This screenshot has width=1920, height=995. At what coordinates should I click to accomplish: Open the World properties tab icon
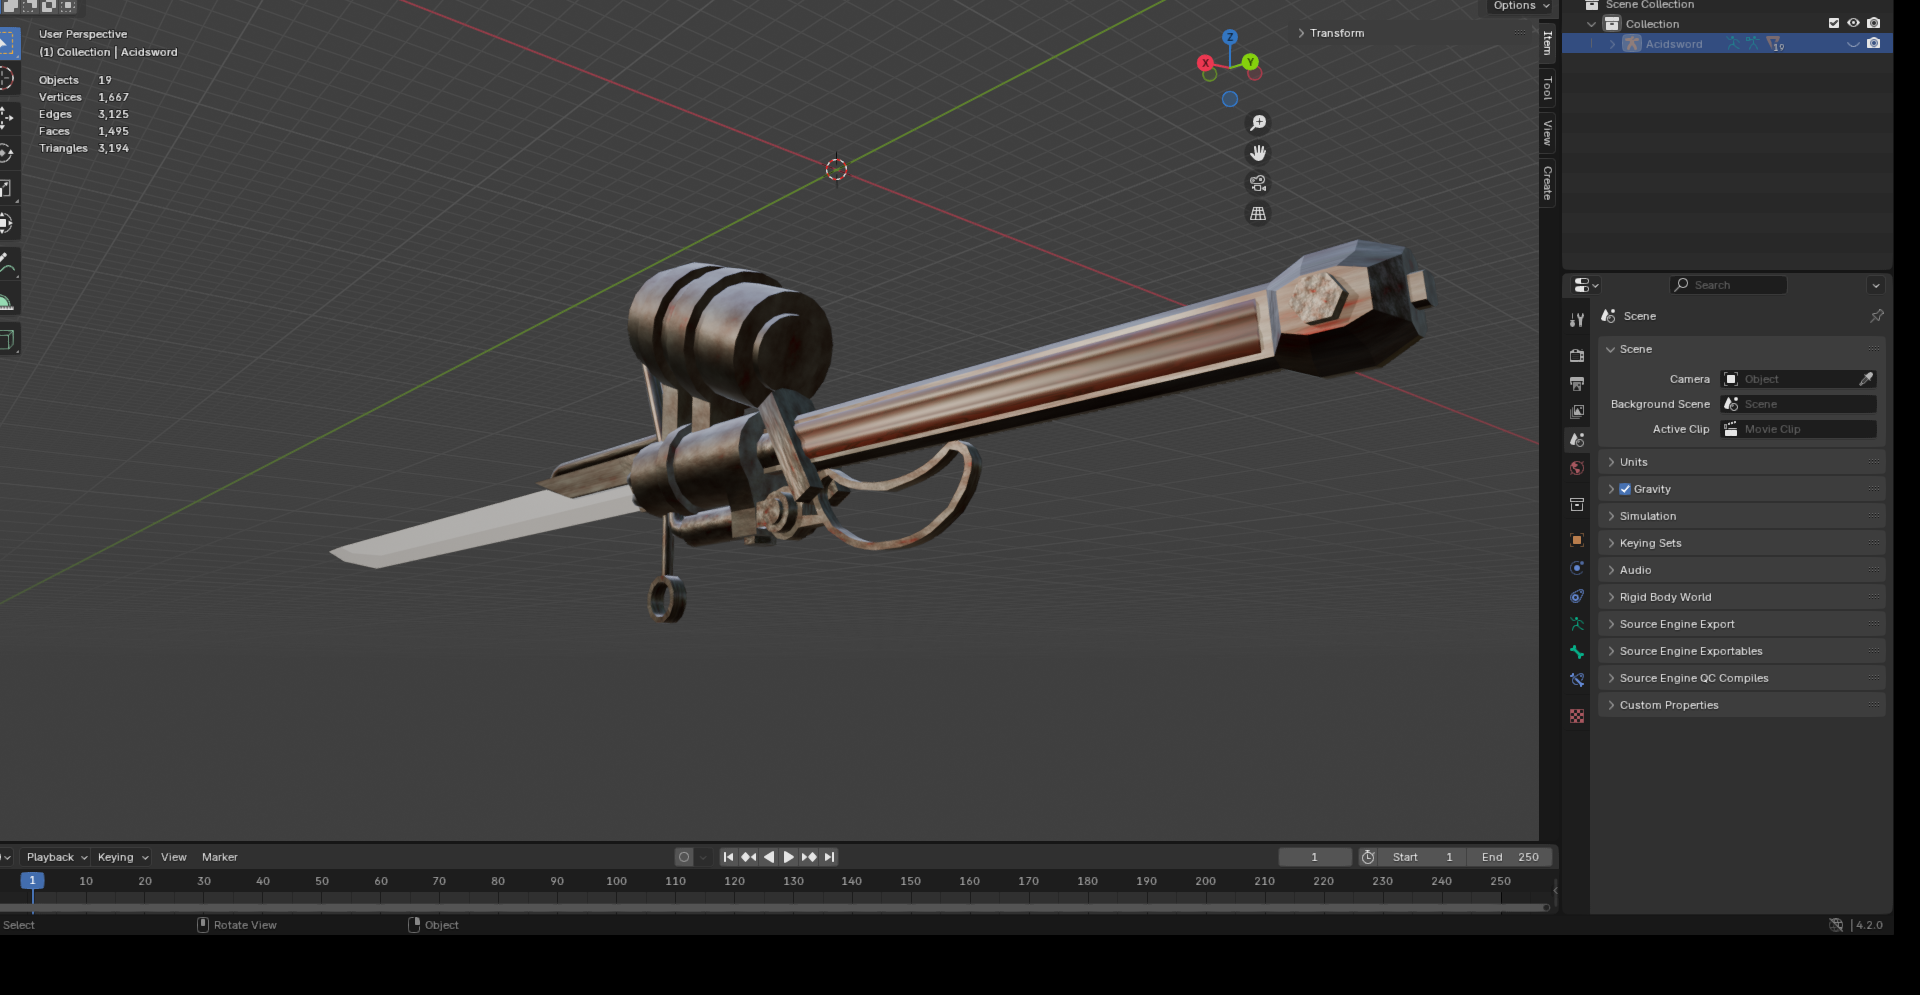pyautogui.click(x=1577, y=468)
